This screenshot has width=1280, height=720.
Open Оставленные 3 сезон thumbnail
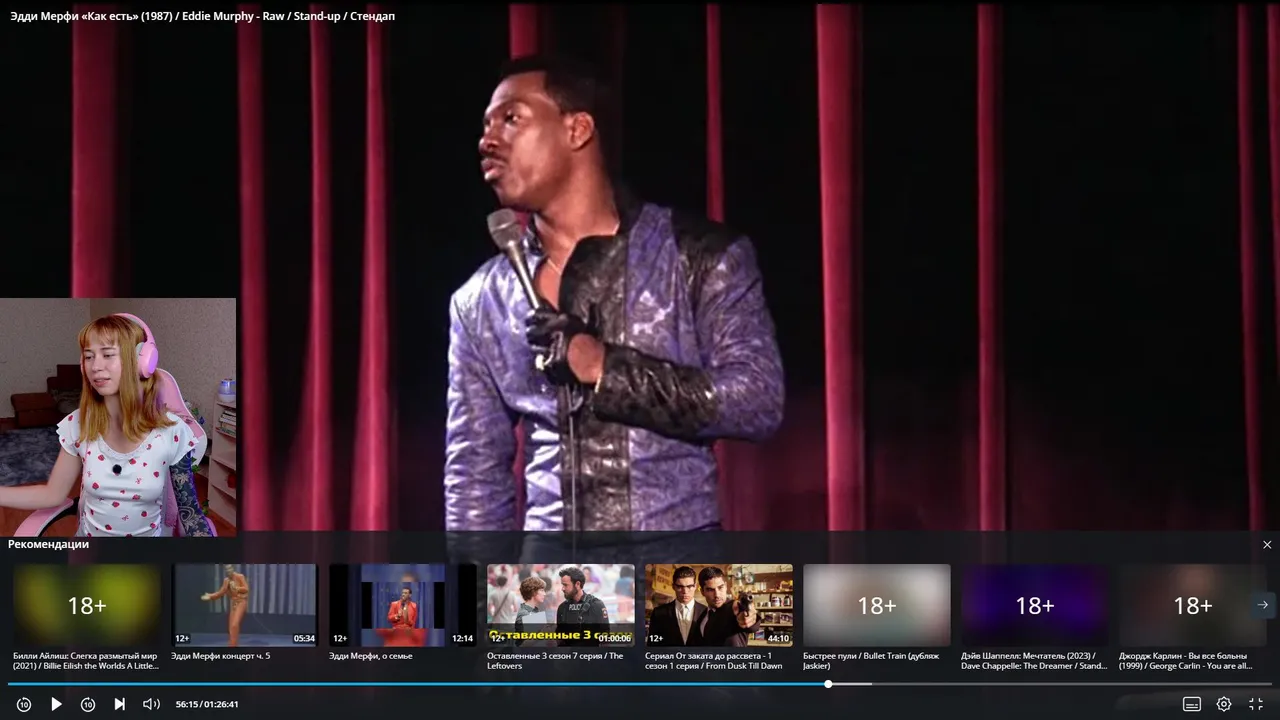(x=561, y=605)
